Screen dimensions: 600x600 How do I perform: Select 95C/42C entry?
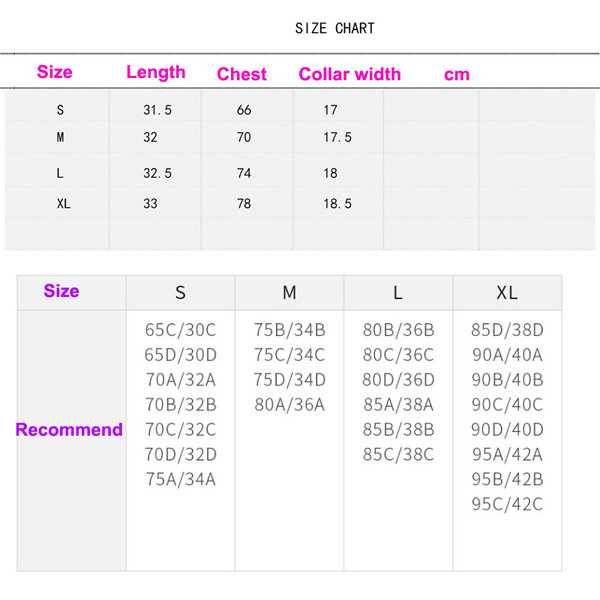coord(507,504)
